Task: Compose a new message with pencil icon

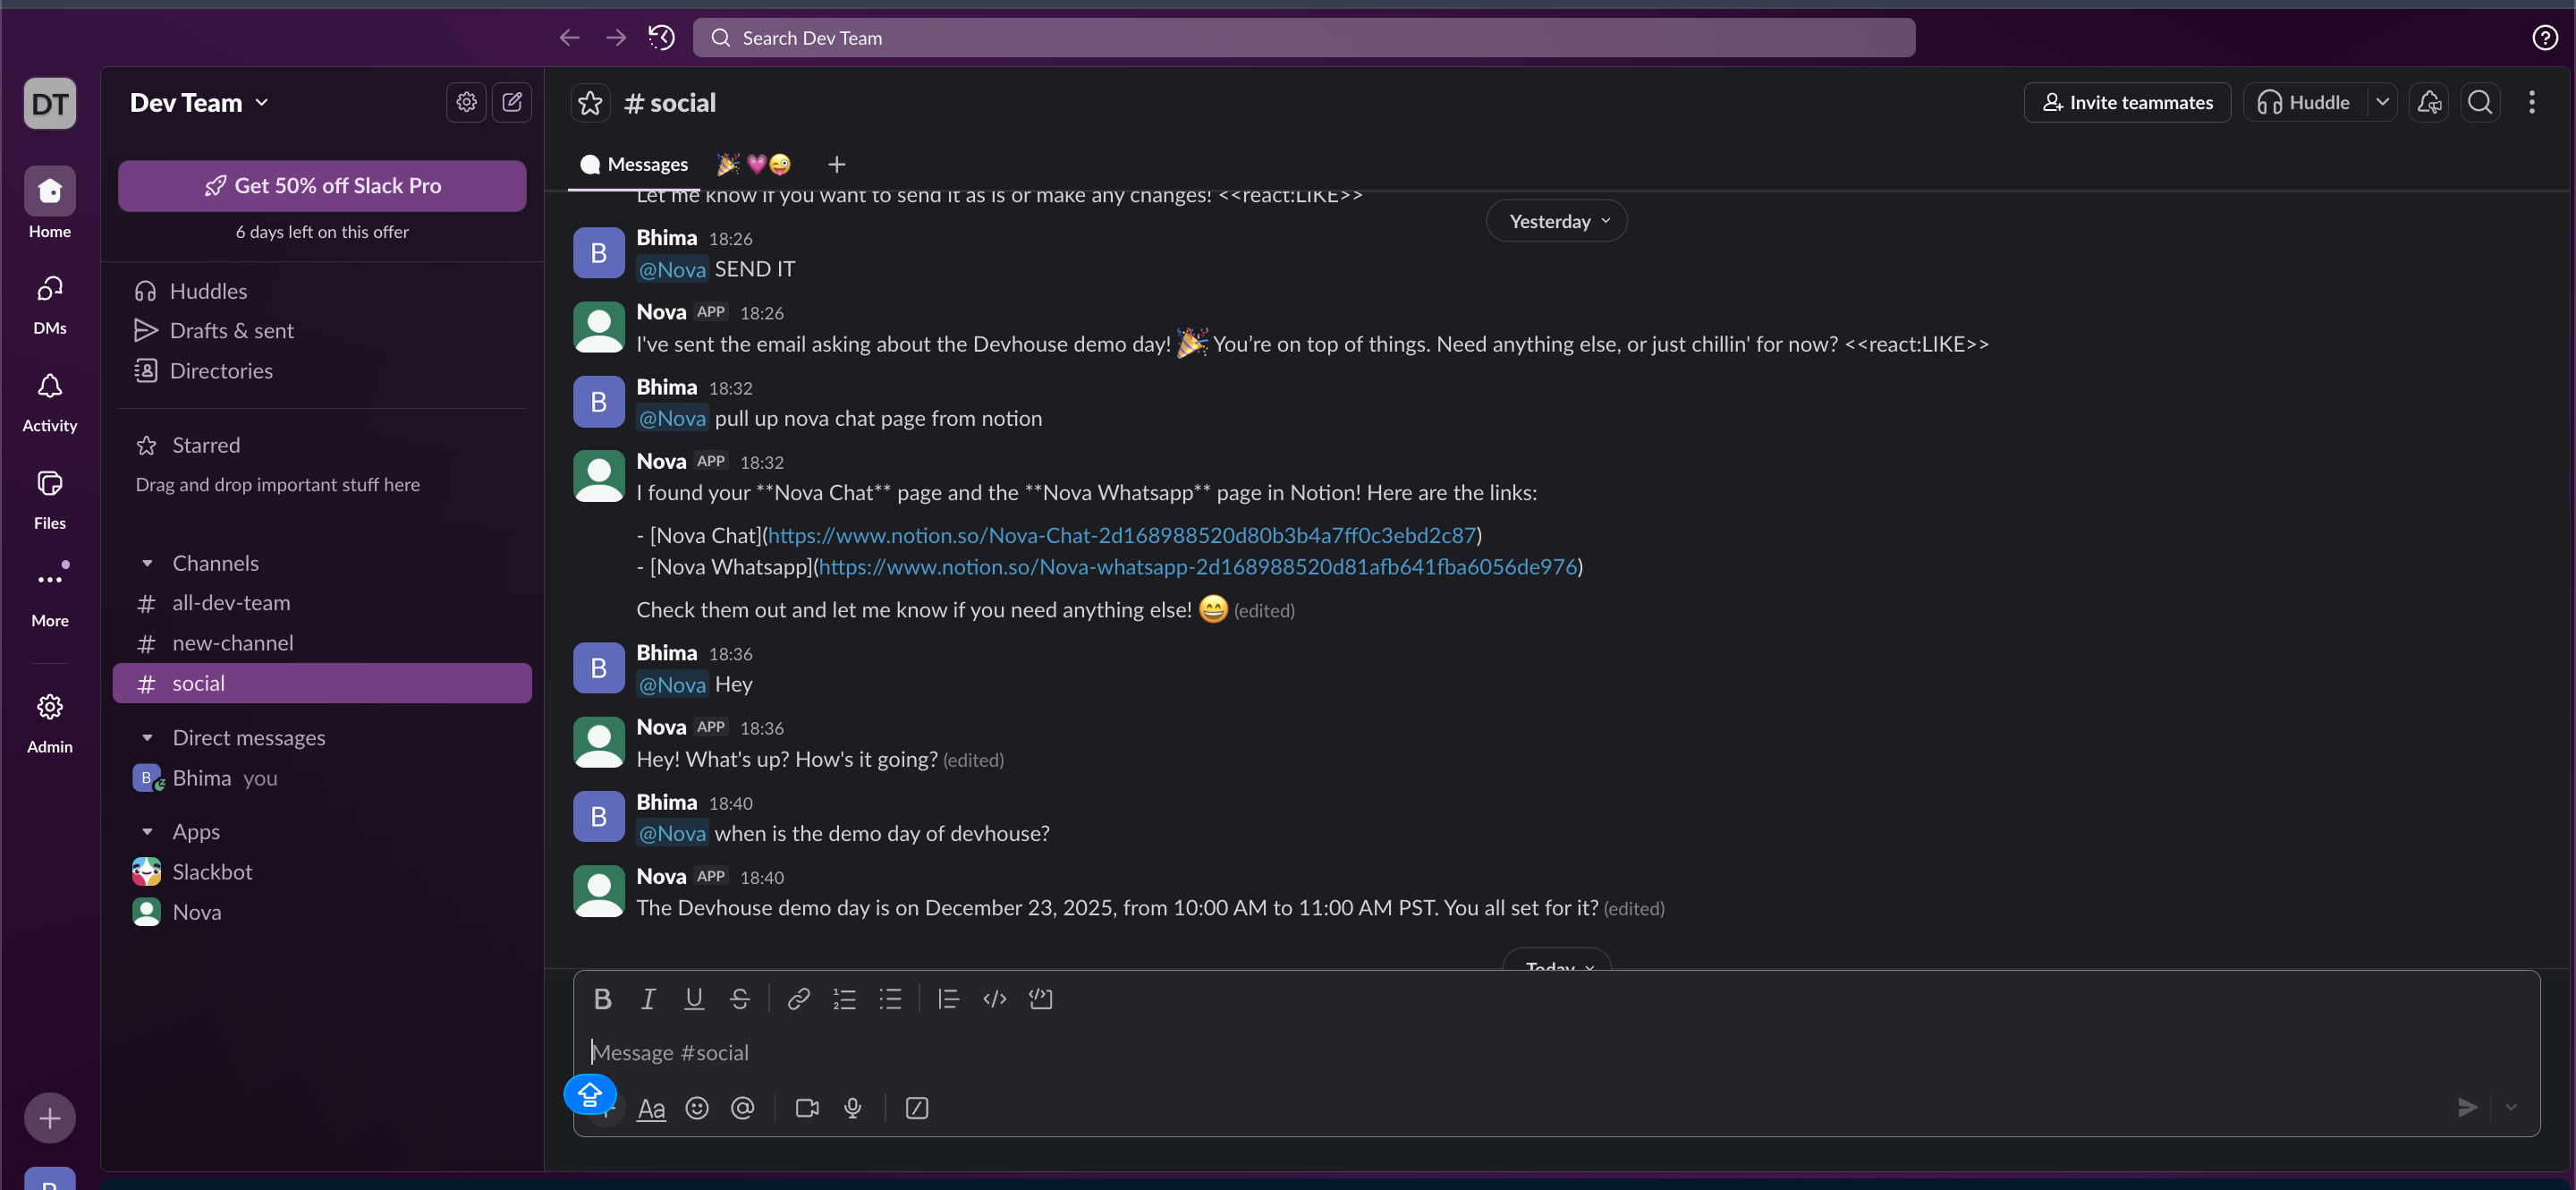Action: (x=512, y=102)
